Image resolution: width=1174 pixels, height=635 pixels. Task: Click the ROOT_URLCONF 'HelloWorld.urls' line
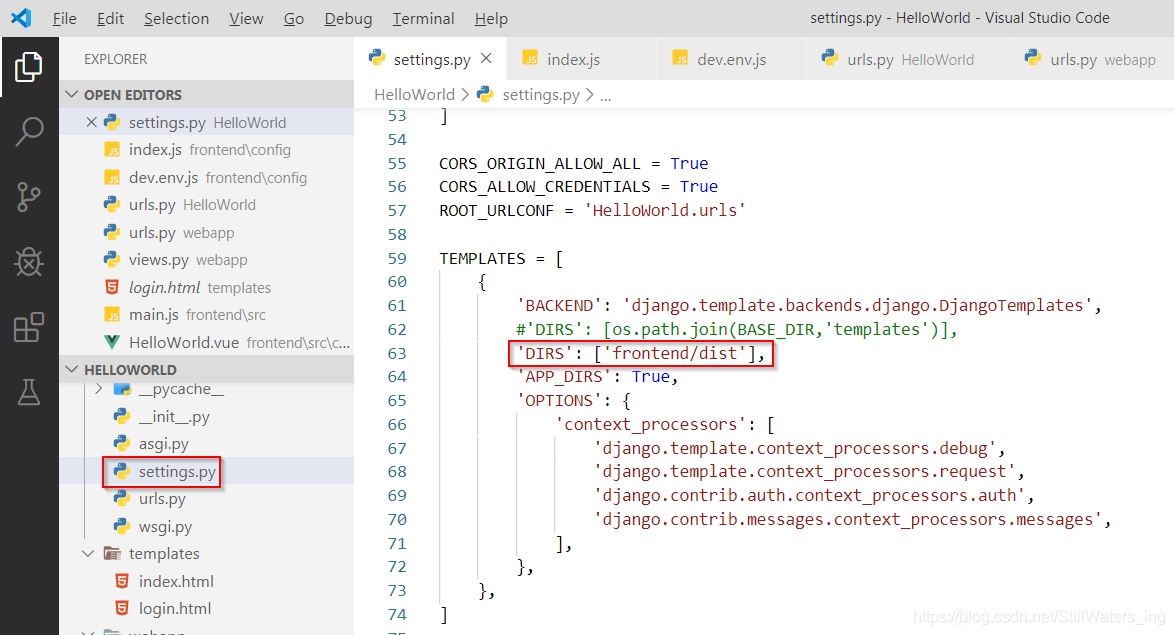592,210
